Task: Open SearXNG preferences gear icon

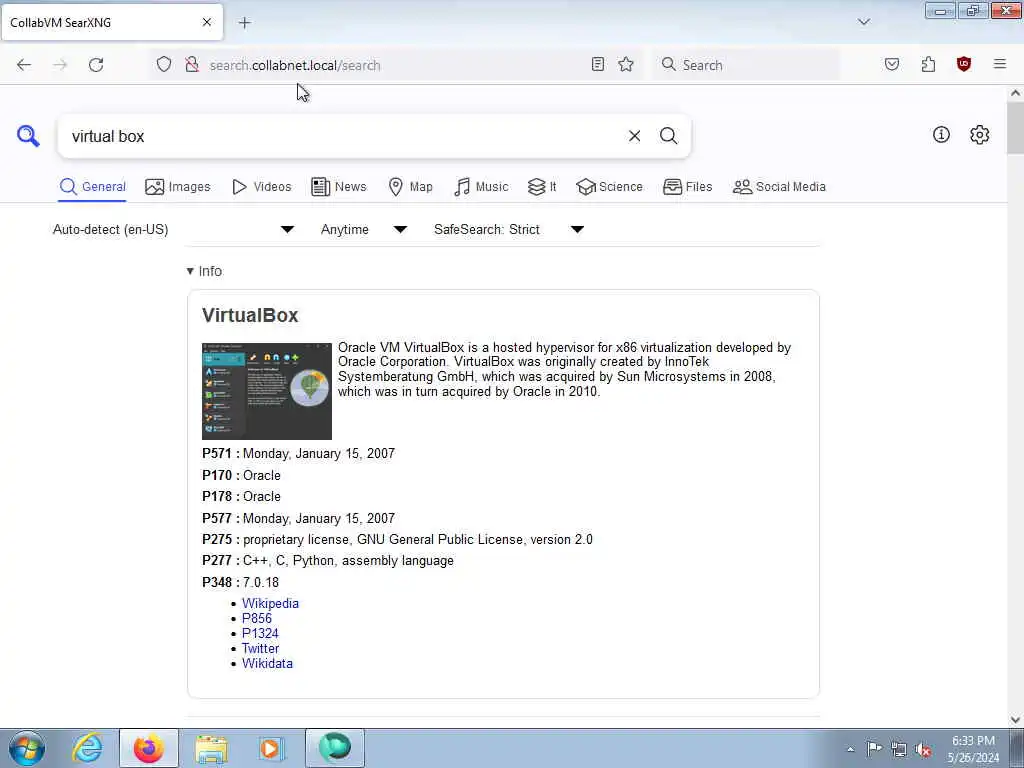Action: [x=979, y=135]
